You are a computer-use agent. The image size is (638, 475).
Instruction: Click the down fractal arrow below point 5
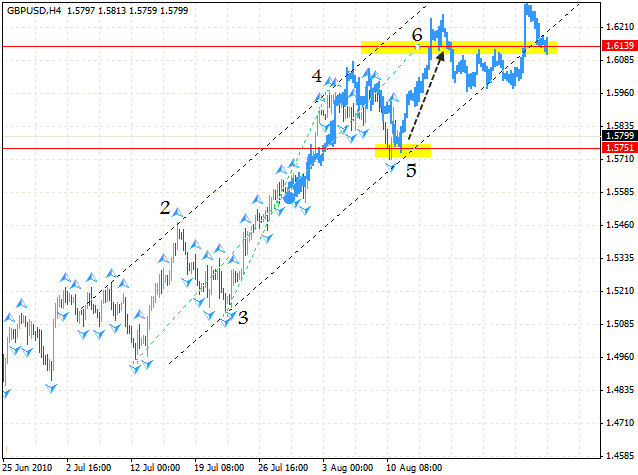[x=391, y=166]
